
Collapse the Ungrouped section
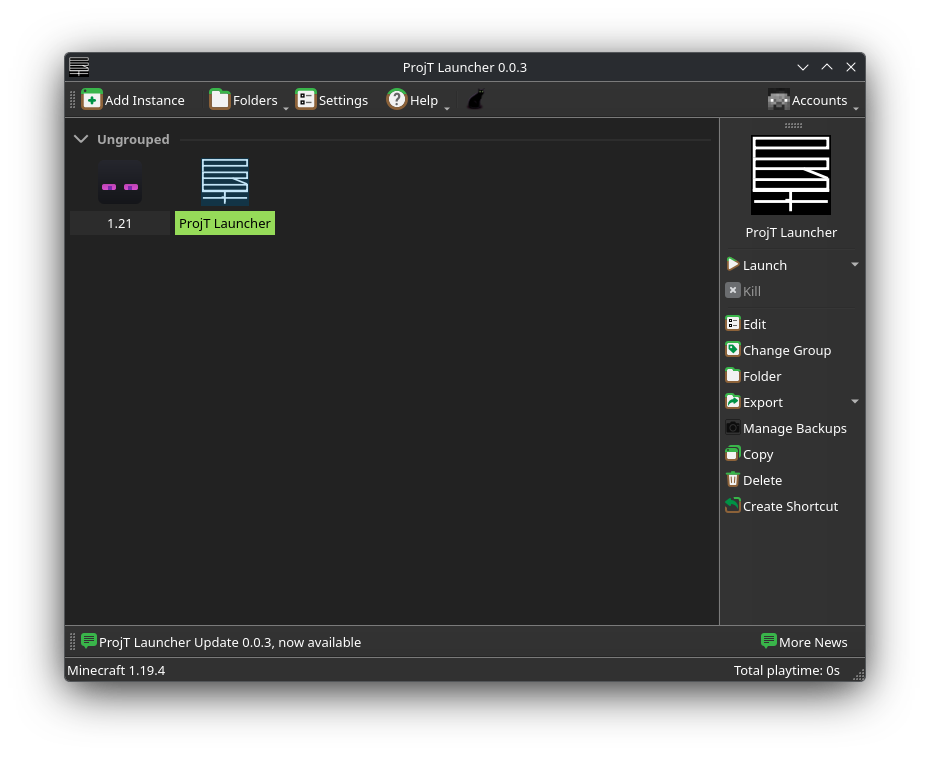click(x=81, y=139)
